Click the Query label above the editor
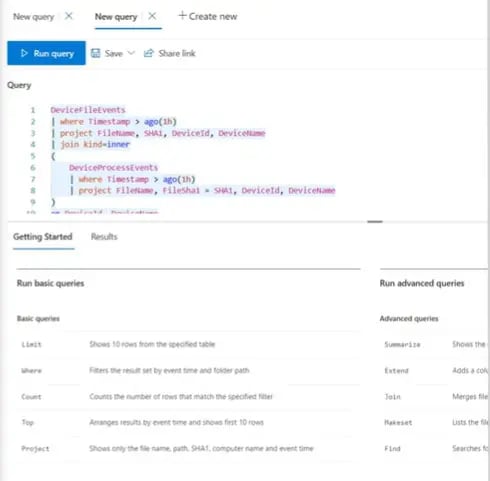 (x=19, y=85)
